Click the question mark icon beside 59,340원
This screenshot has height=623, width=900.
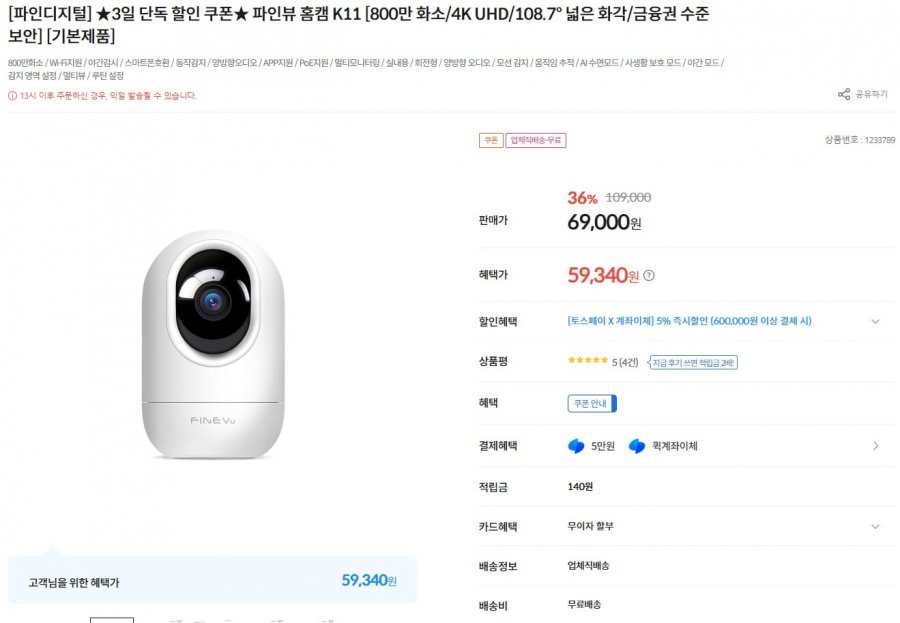pos(649,276)
